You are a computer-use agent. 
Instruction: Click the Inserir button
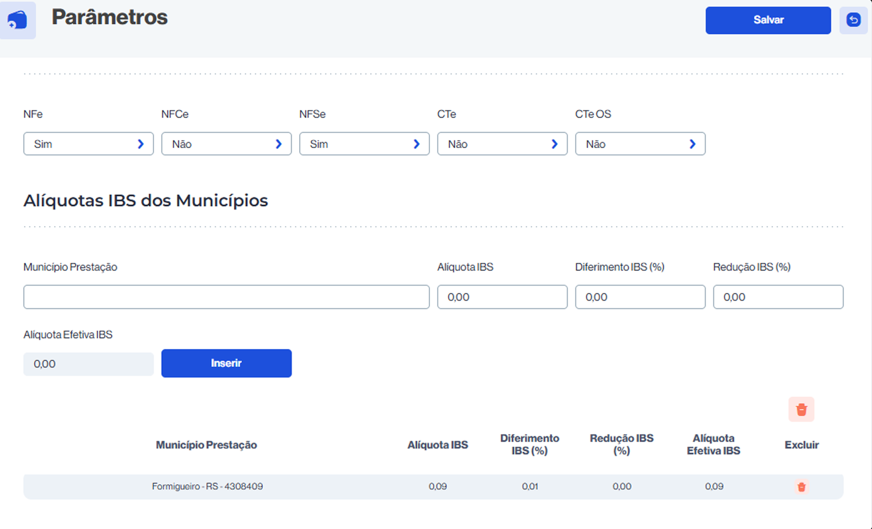coord(226,363)
